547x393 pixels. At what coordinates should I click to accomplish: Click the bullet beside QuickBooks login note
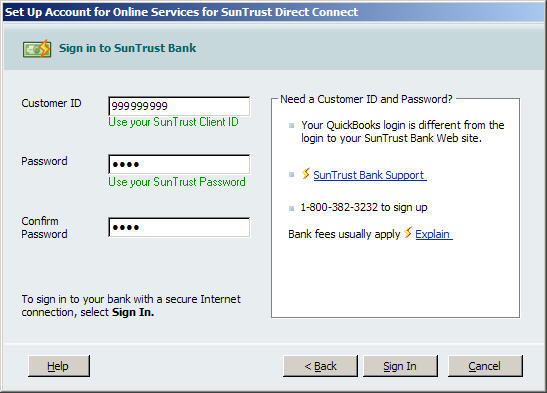(x=292, y=126)
